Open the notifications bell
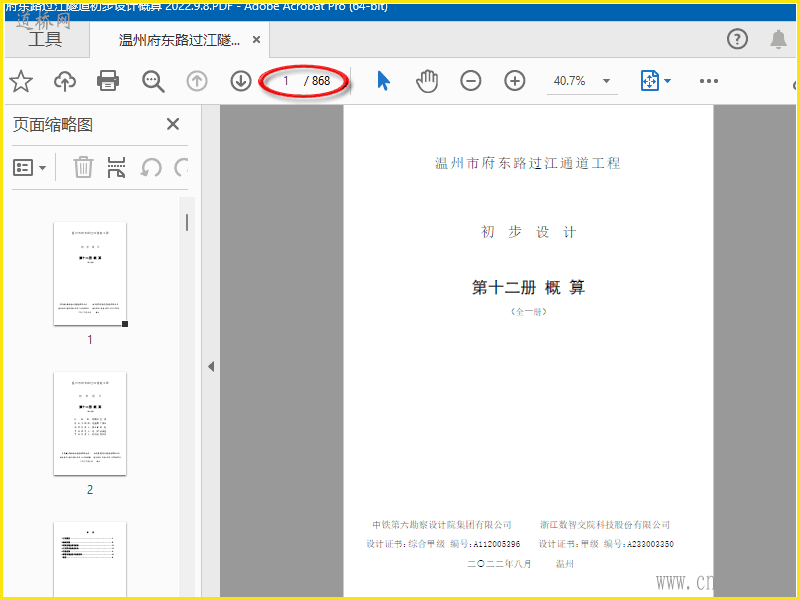The image size is (800, 600). coord(778,39)
